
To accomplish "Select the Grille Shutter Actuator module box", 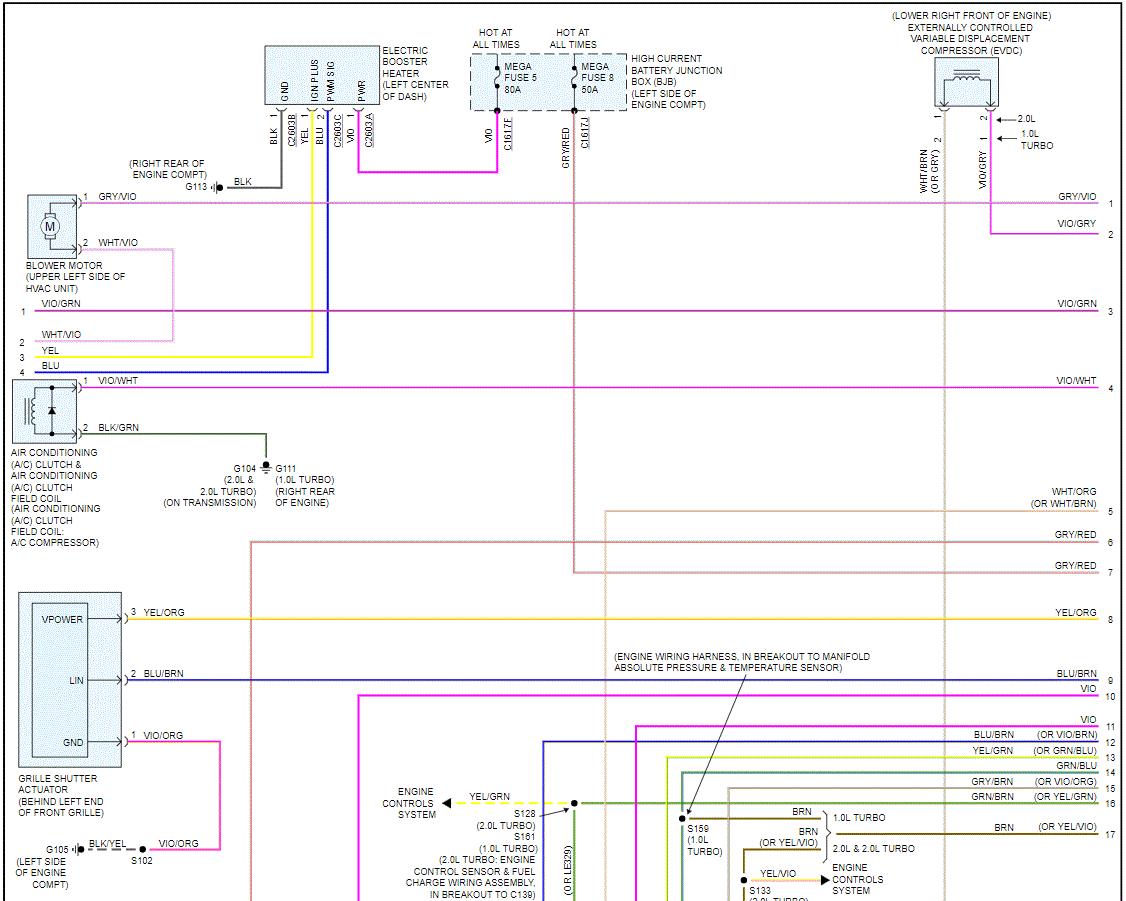I will click(x=70, y=680).
